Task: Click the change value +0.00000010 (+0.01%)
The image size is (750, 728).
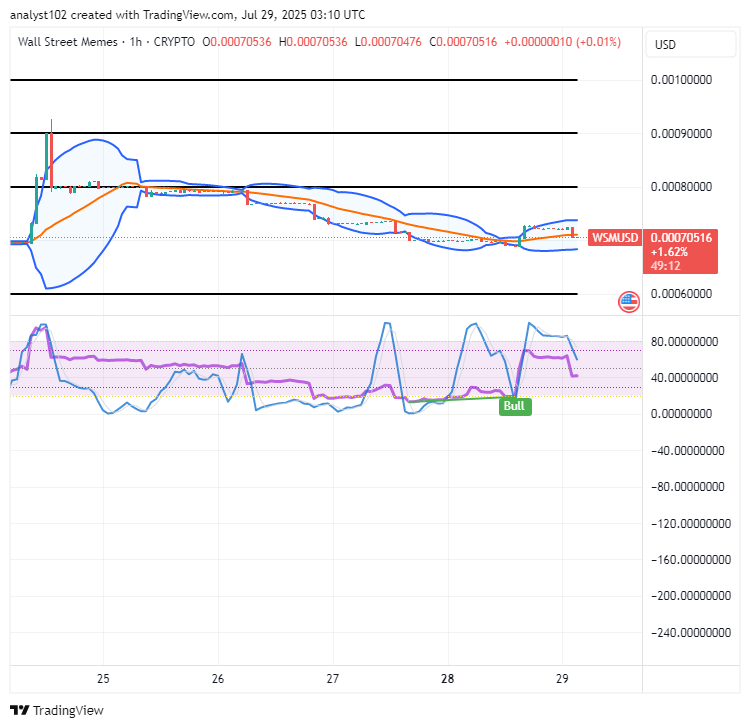Action: pyautogui.click(x=562, y=42)
